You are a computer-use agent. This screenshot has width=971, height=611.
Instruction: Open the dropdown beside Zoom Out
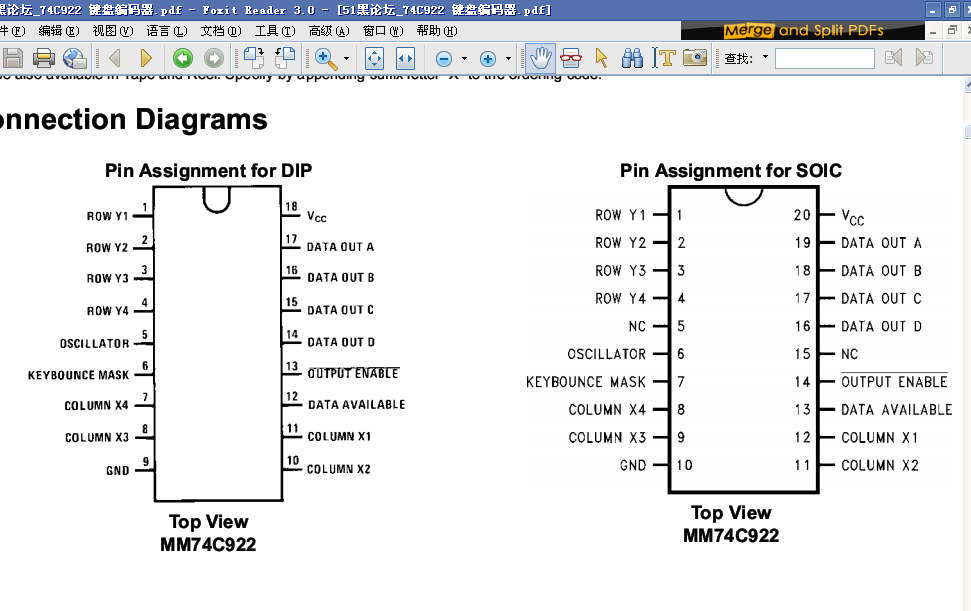coord(464,59)
